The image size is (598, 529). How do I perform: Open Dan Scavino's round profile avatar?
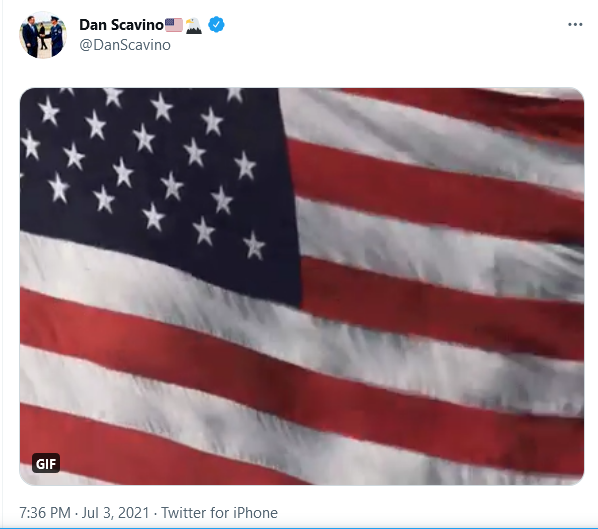click(43, 35)
